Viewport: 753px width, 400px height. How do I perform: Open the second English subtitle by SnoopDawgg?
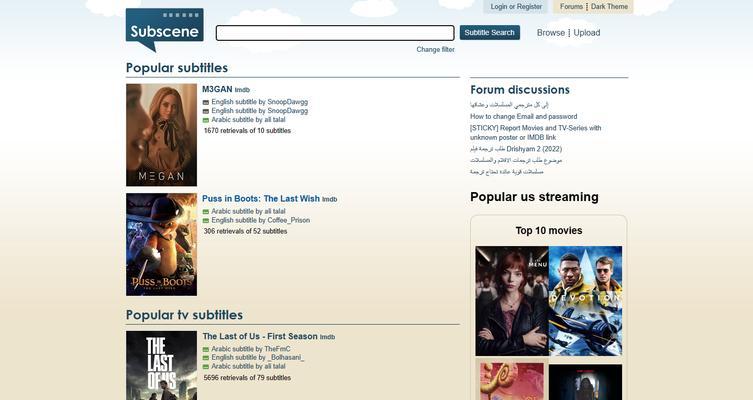259,110
